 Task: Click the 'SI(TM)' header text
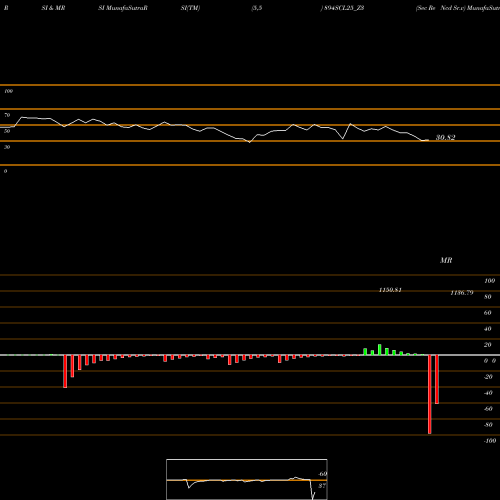[x=190, y=8]
